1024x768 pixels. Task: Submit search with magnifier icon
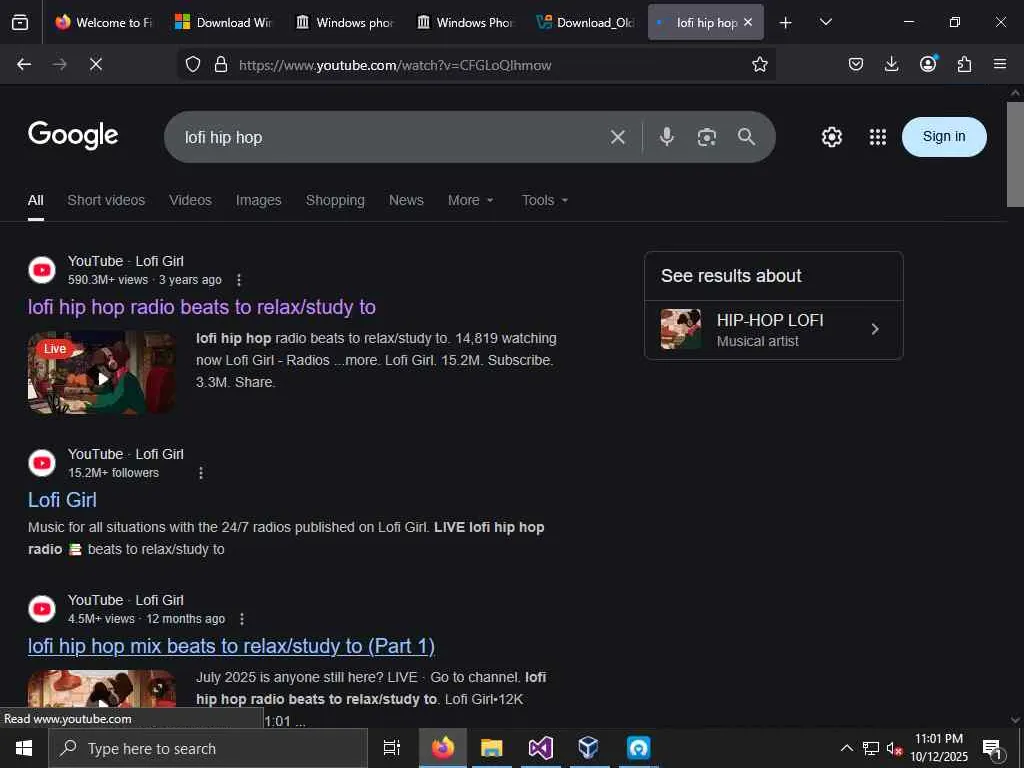point(746,136)
